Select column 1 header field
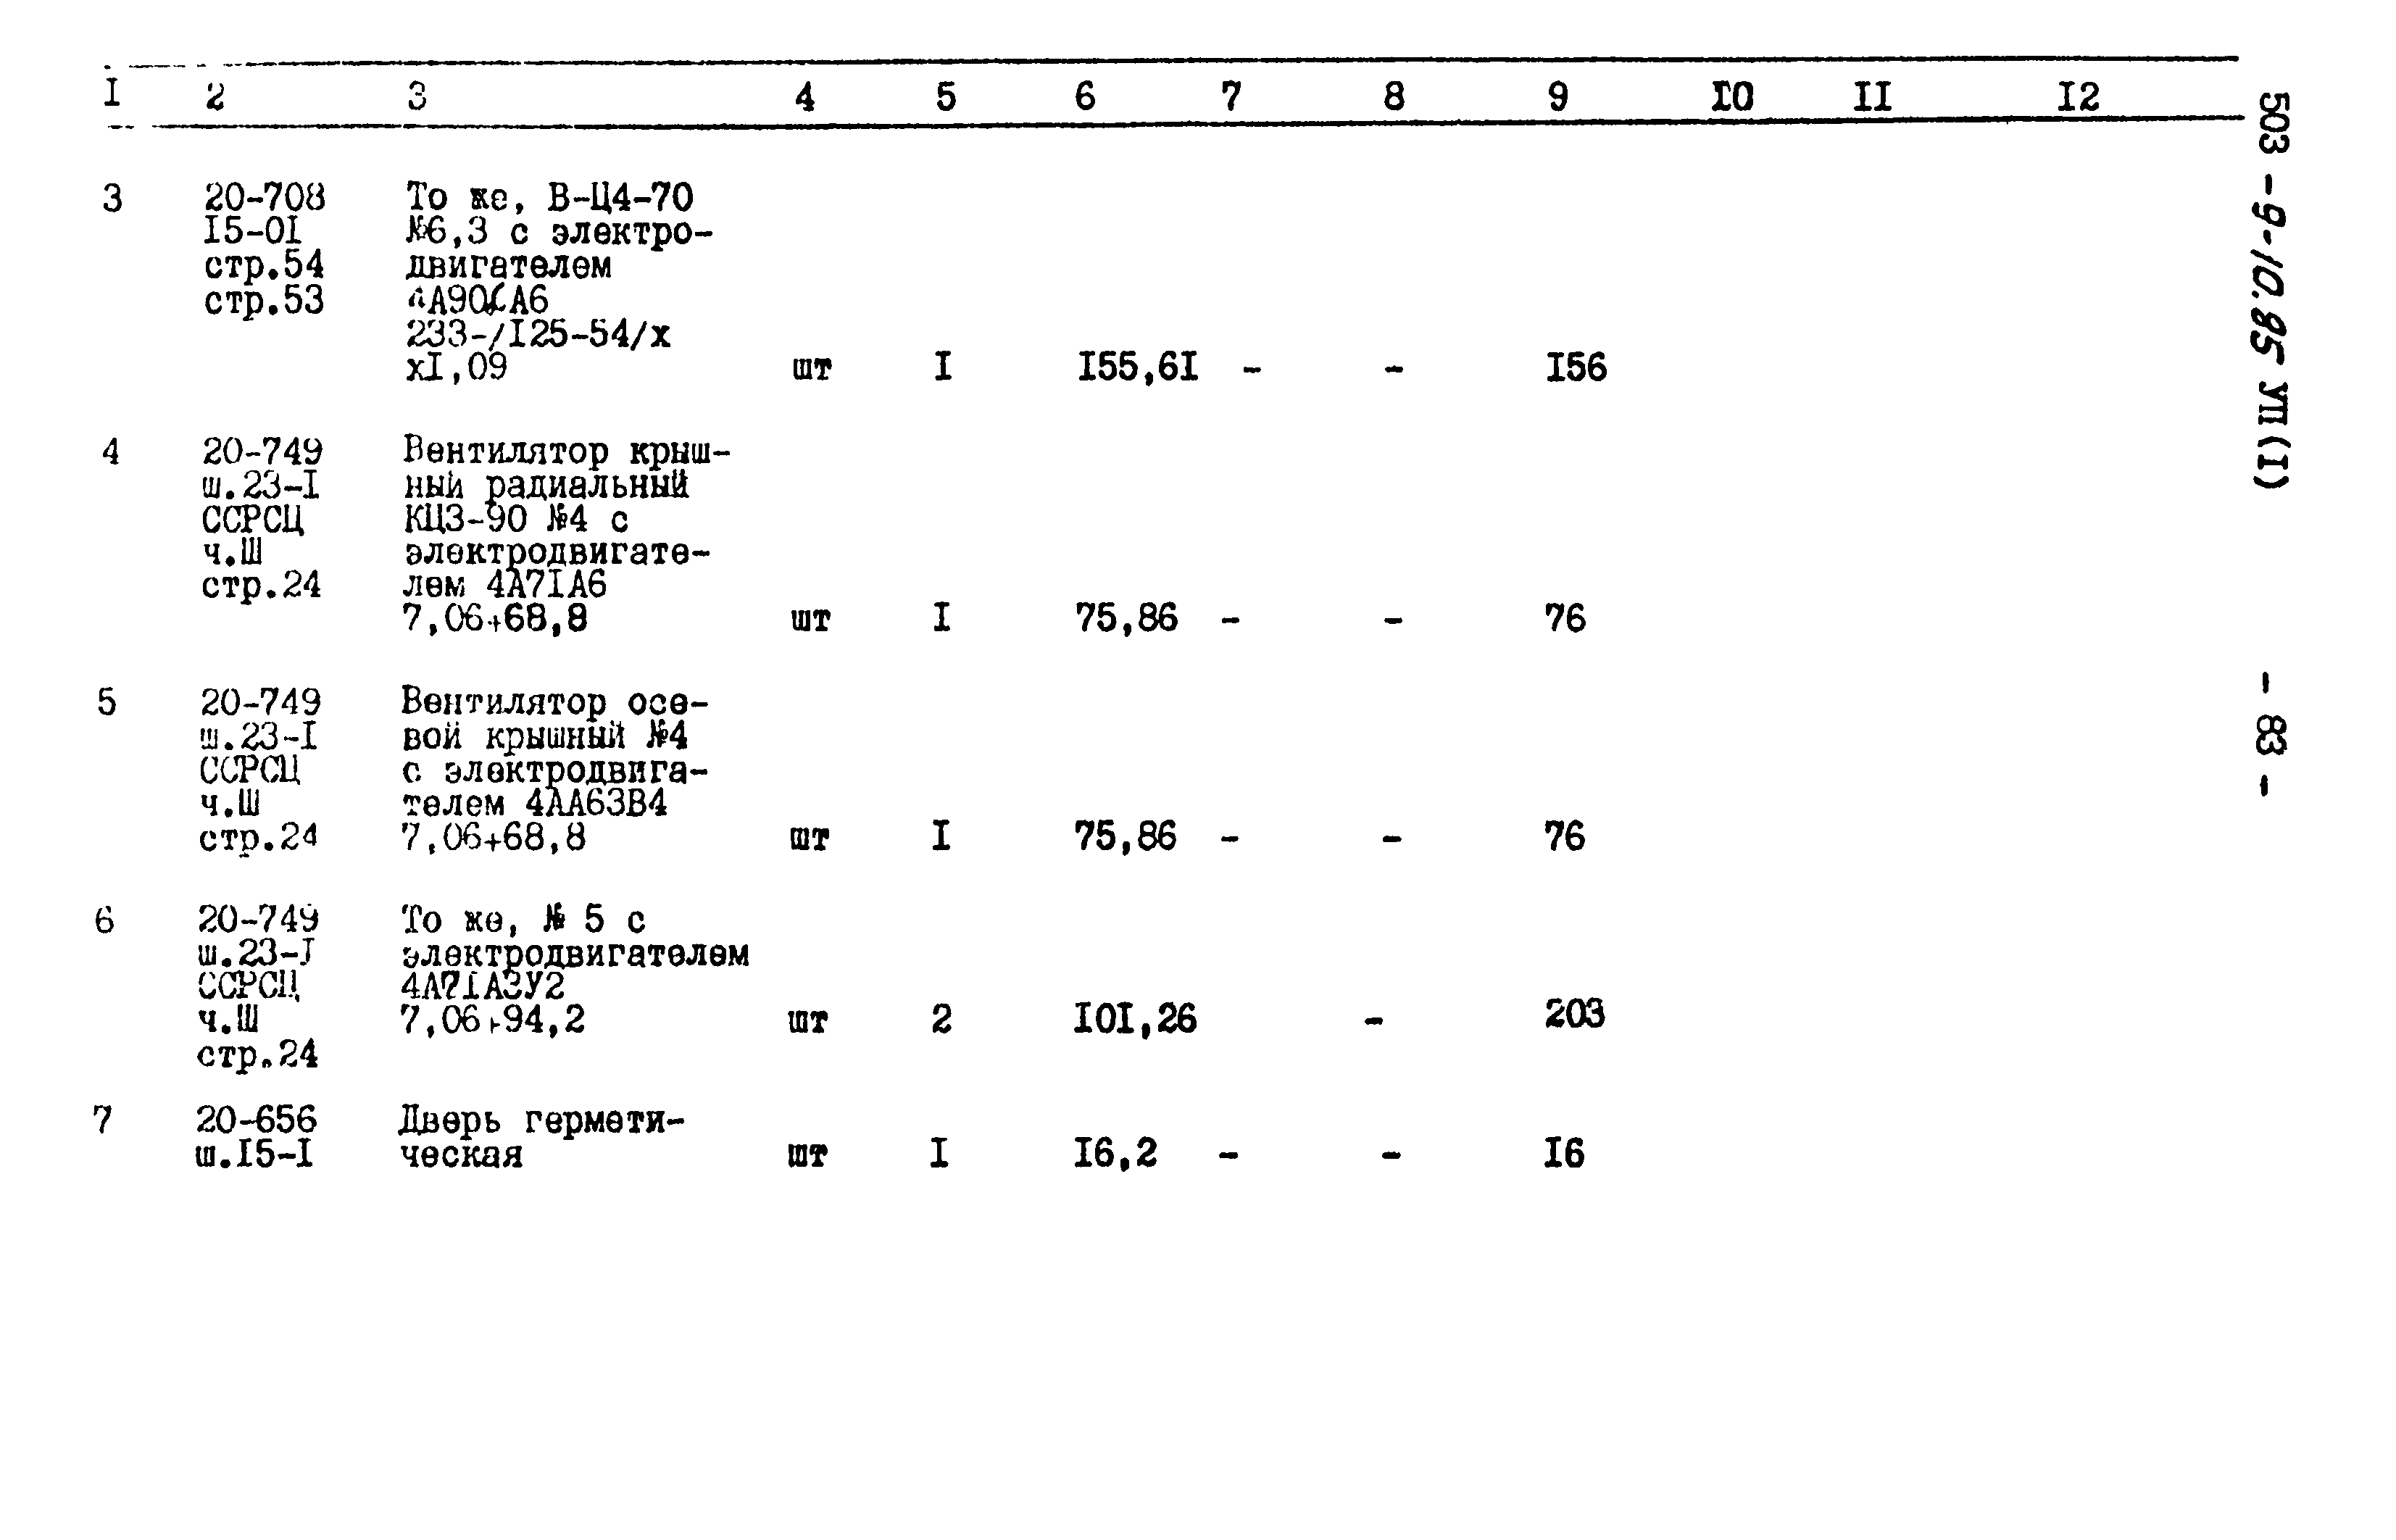The width and height of the screenshot is (2396, 1540). [98, 96]
